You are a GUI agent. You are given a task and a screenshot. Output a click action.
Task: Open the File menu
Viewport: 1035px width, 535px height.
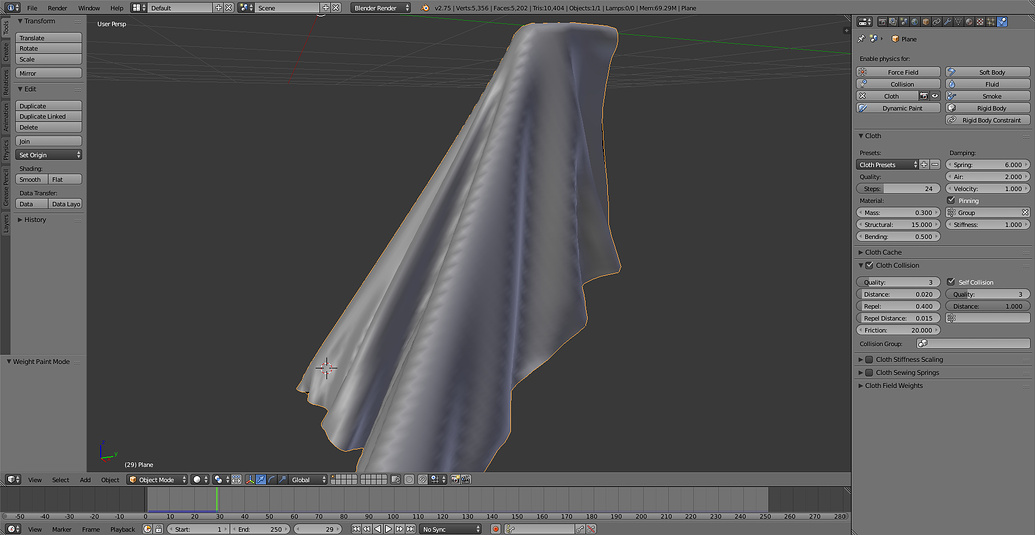32,8
